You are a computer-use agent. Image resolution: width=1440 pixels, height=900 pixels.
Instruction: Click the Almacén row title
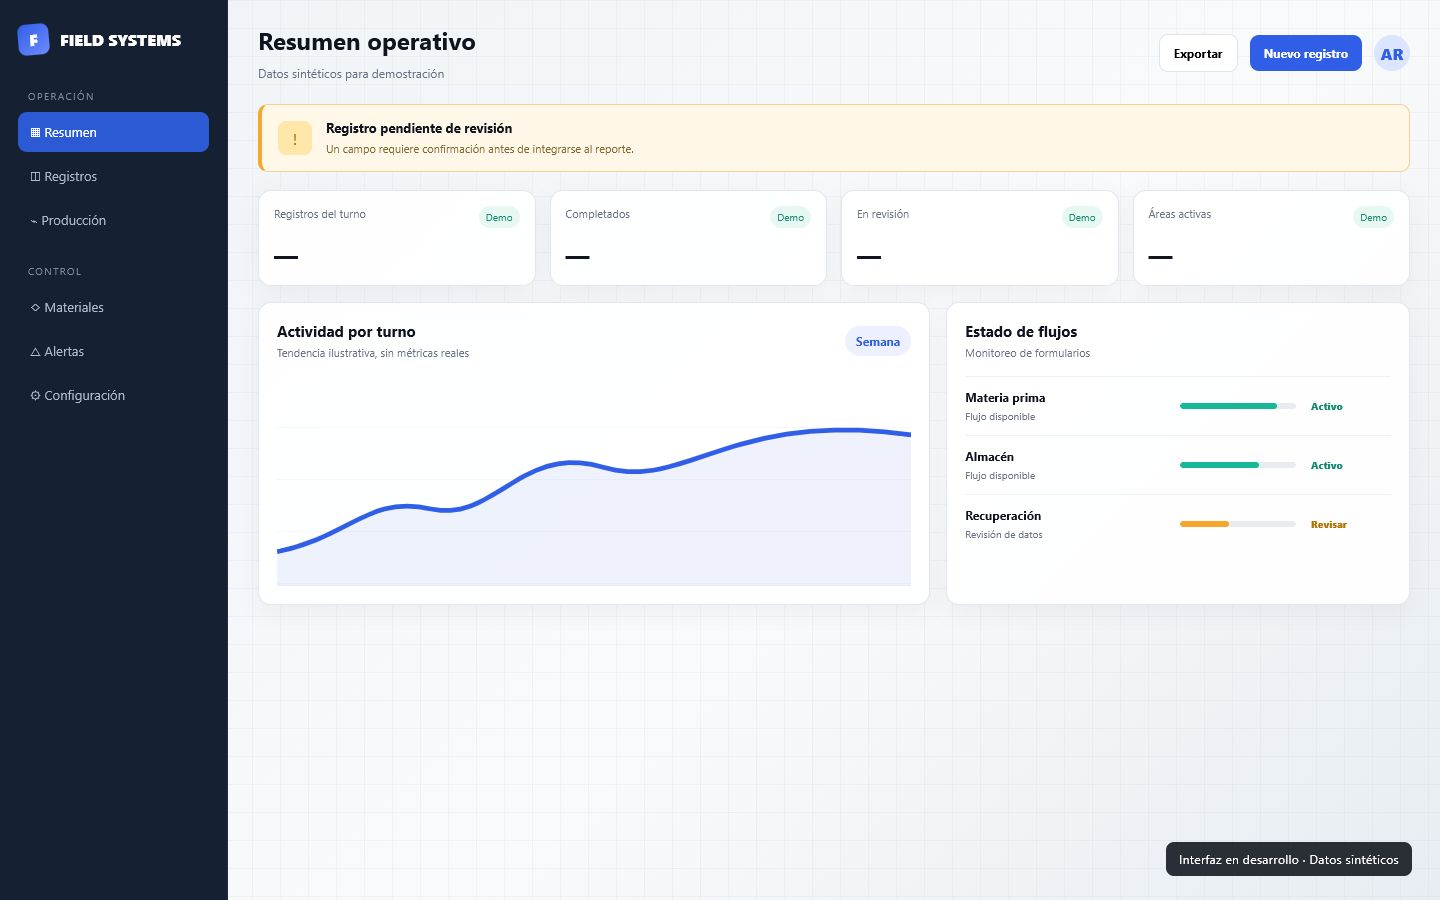(989, 456)
